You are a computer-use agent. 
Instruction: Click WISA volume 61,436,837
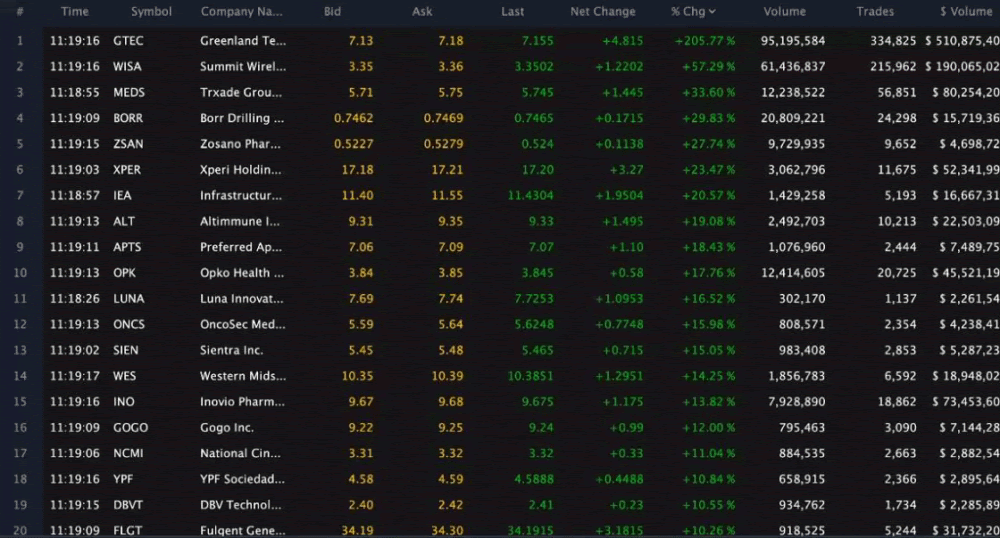793,66
